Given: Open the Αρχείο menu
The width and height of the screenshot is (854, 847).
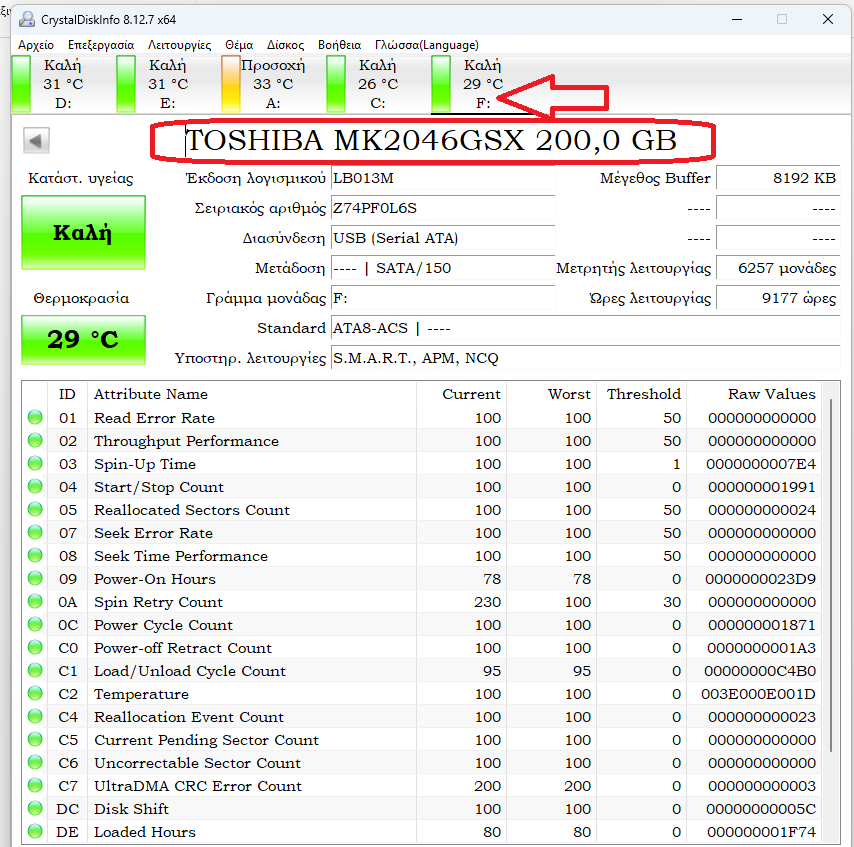Looking at the screenshot, I should [x=36, y=45].
